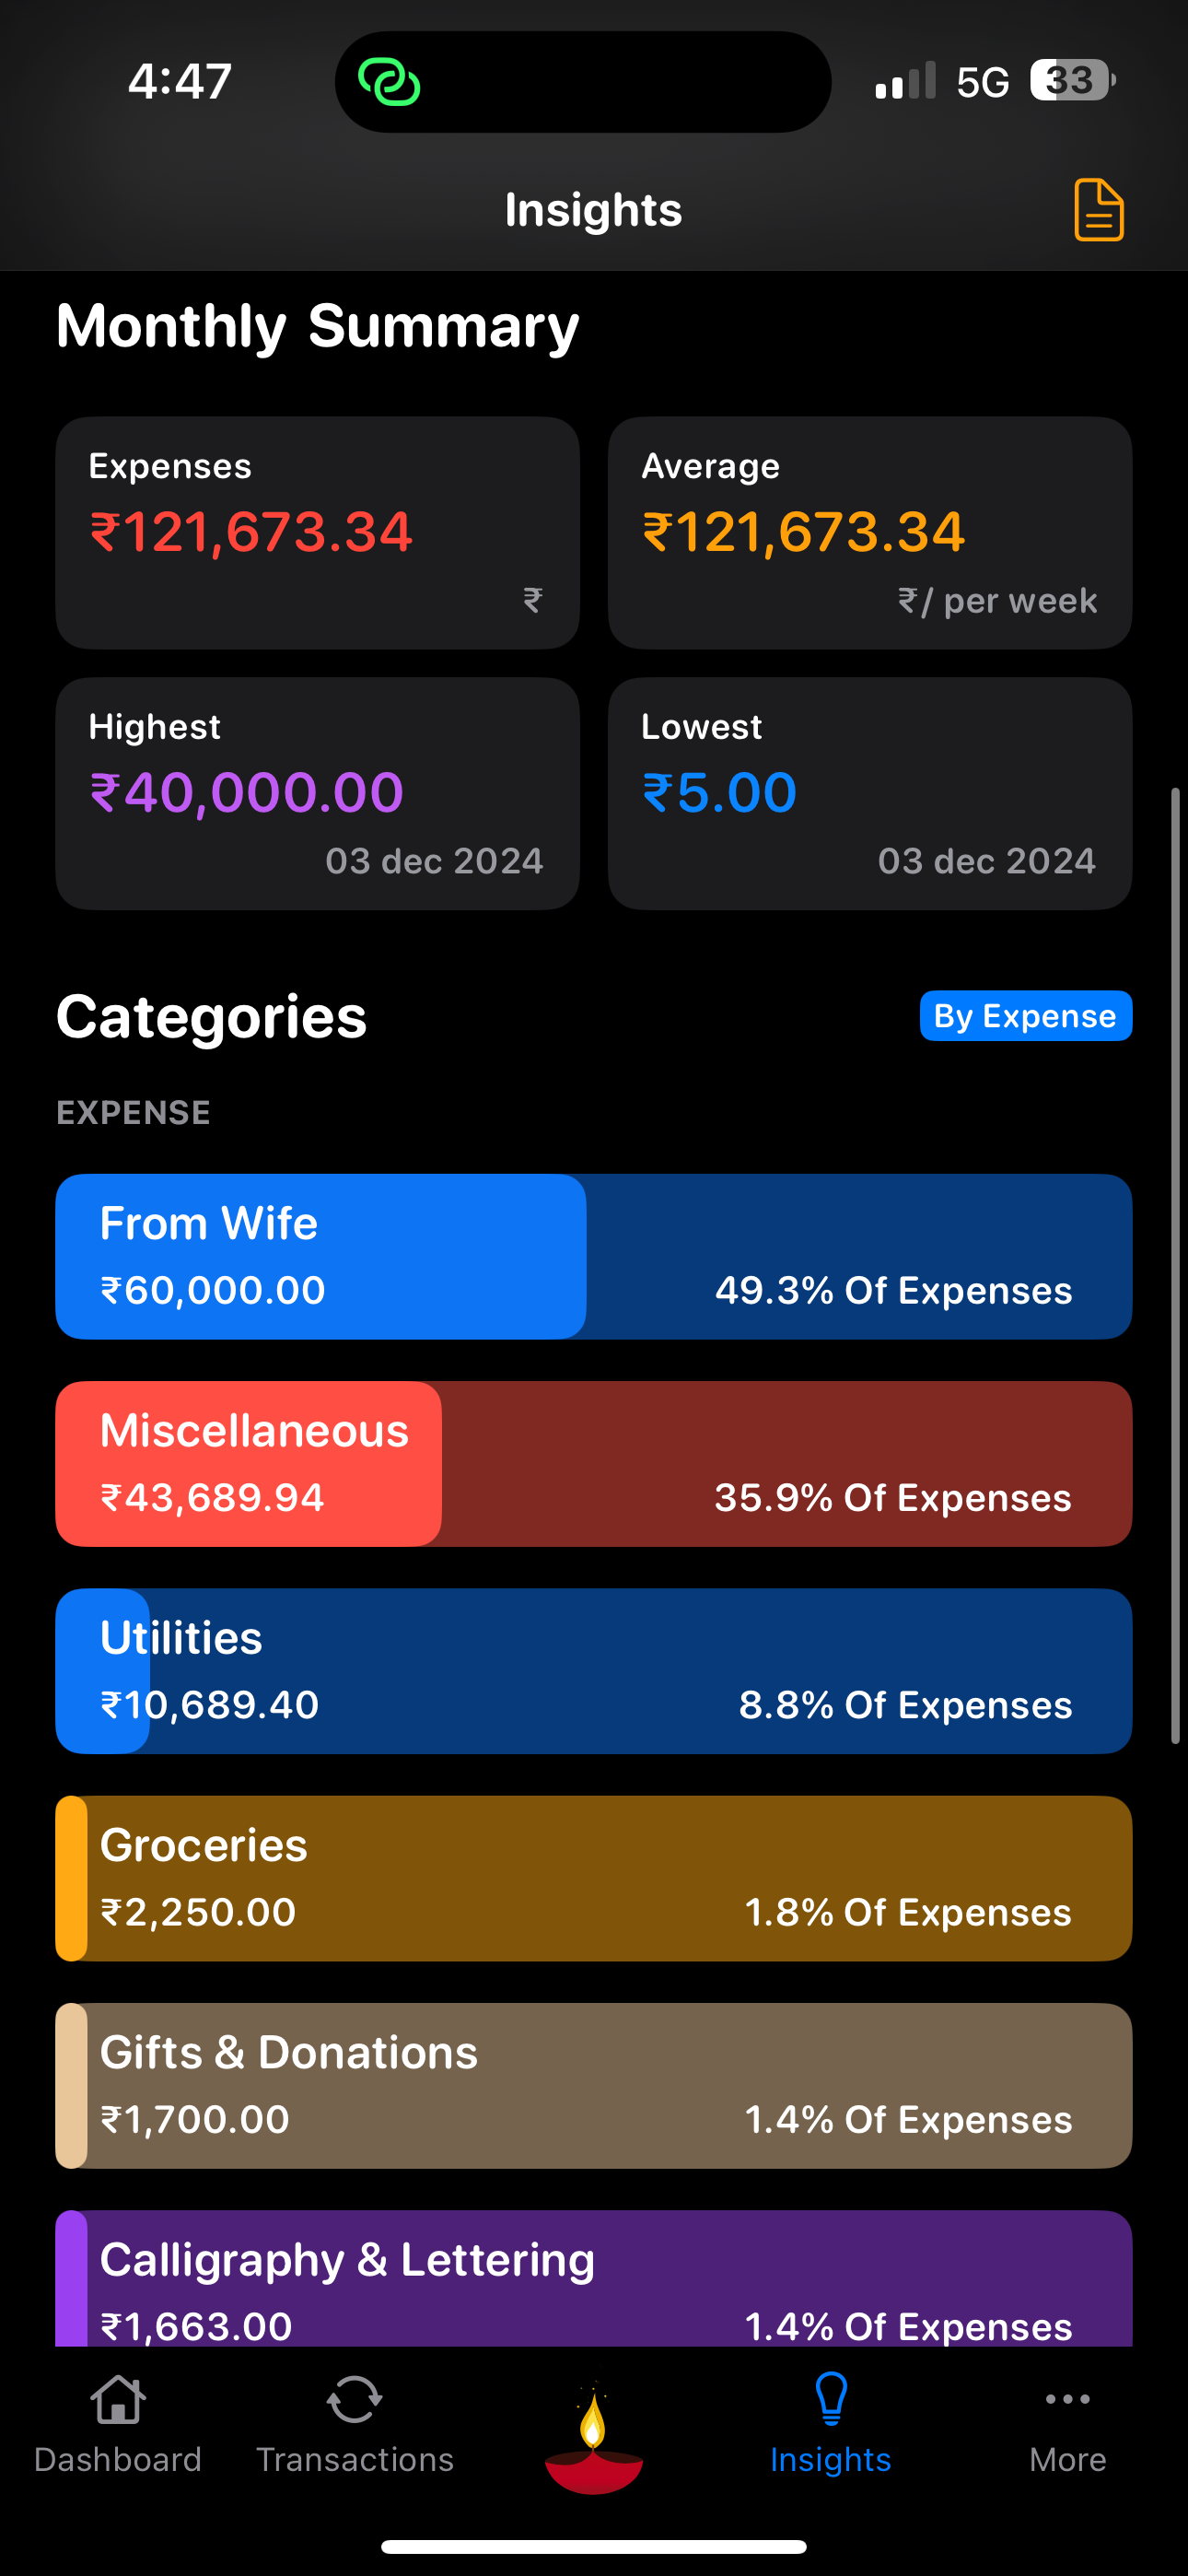Image resolution: width=1188 pixels, height=2576 pixels.
Task: Expand the From Wife category bar
Action: tap(594, 1257)
